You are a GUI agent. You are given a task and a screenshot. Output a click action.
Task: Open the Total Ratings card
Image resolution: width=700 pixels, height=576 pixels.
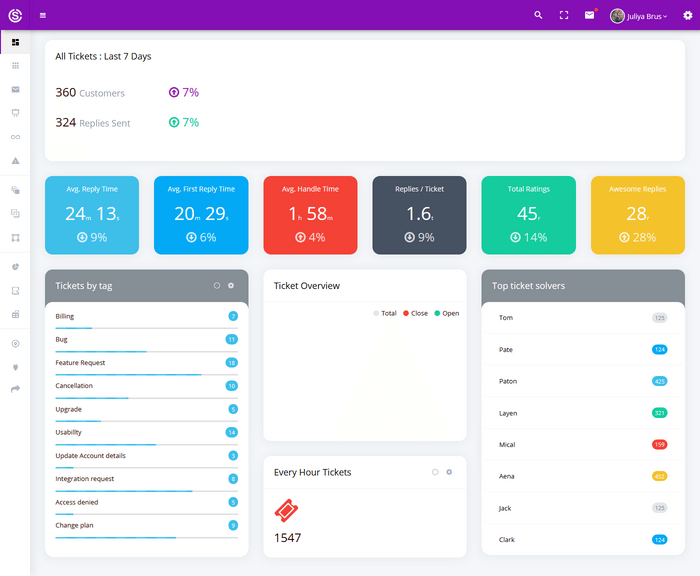tap(529, 215)
